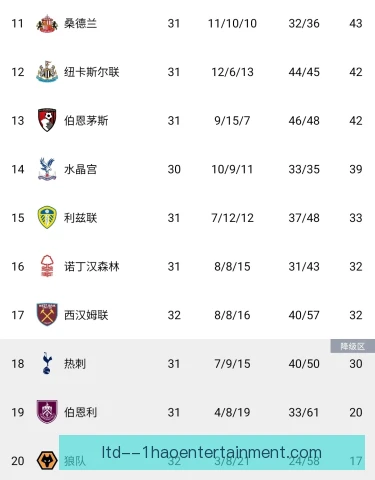The image size is (375, 480).
Task: Tap the 39 points for 水晶宫
Action: (x=356, y=169)
